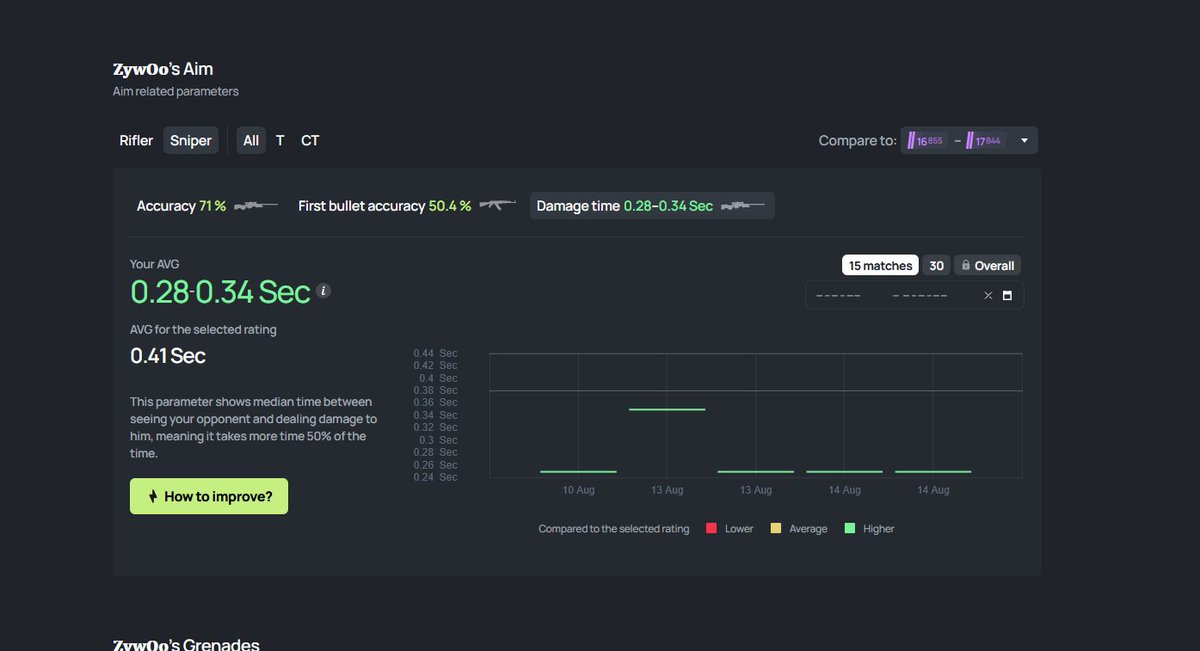
Task: Click the AK-47 icon beside First bullet accuracy
Action: pos(497,206)
